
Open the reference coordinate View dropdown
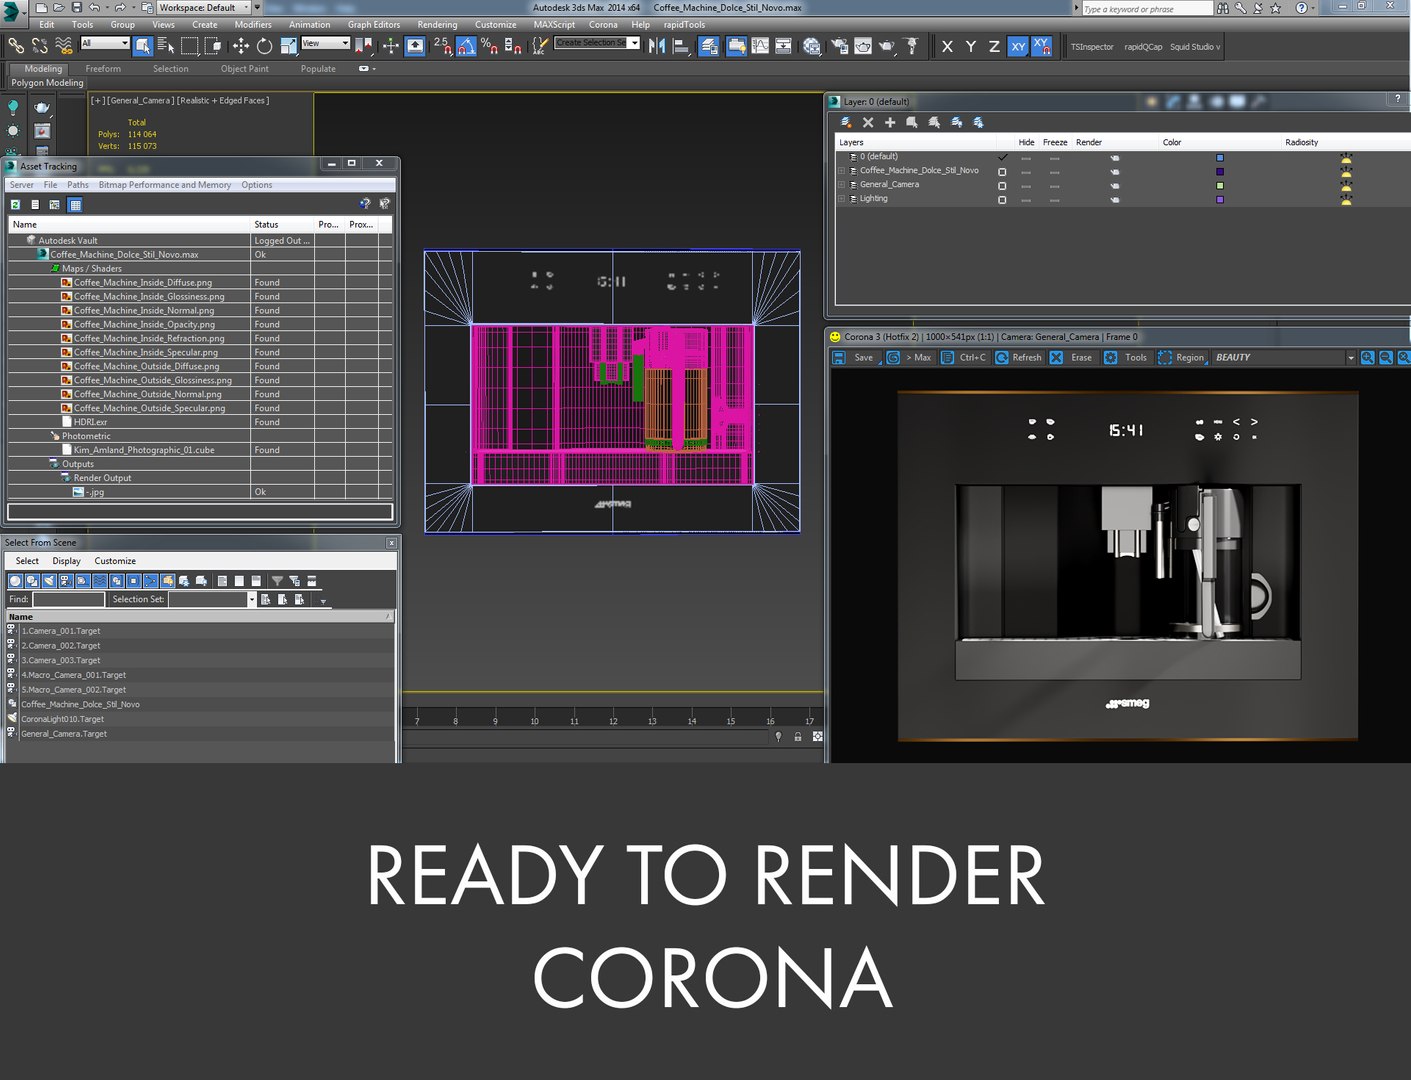pyautogui.click(x=325, y=43)
